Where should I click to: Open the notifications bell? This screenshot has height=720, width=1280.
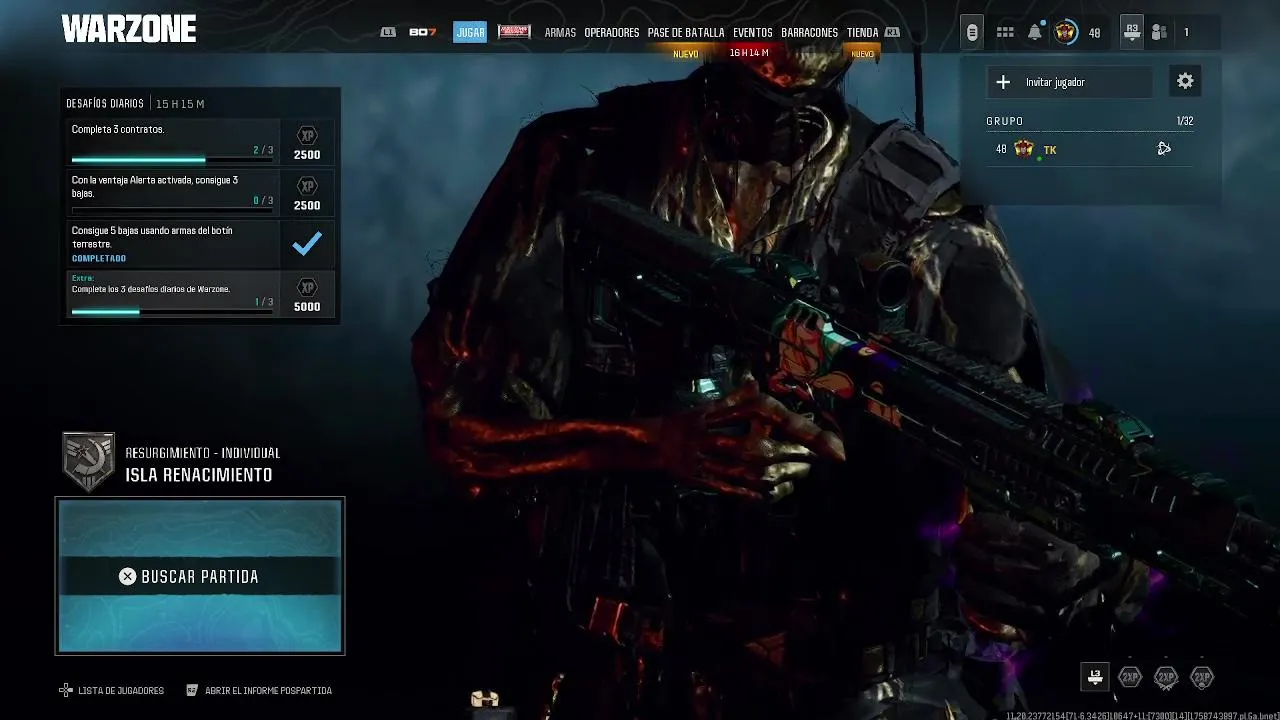(1035, 33)
